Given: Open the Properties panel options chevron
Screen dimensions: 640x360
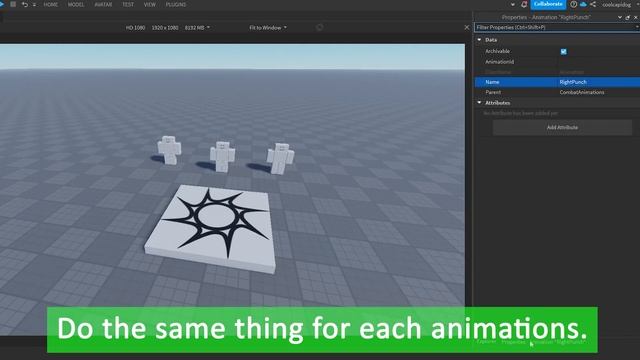Looking at the screenshot, I should pyautogui.click(x=620, y=17).
